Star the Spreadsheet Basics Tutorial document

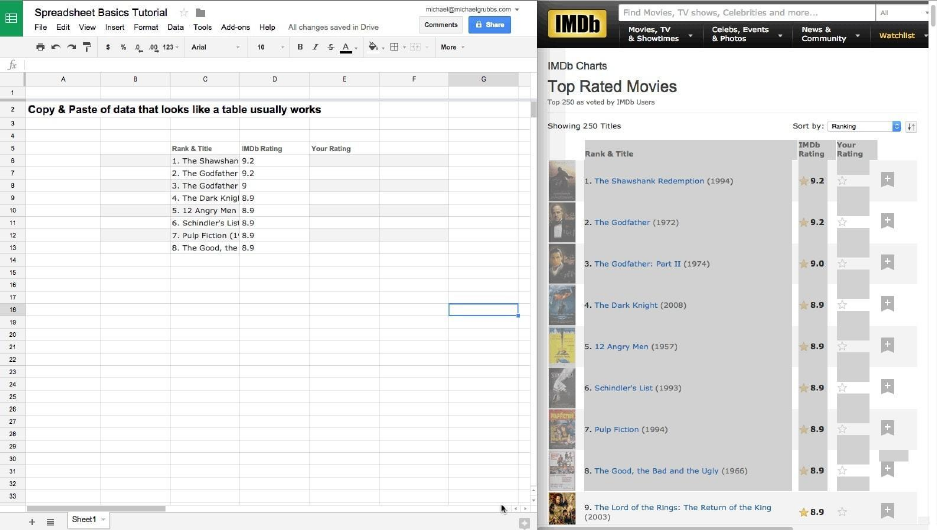pos(184,13)
